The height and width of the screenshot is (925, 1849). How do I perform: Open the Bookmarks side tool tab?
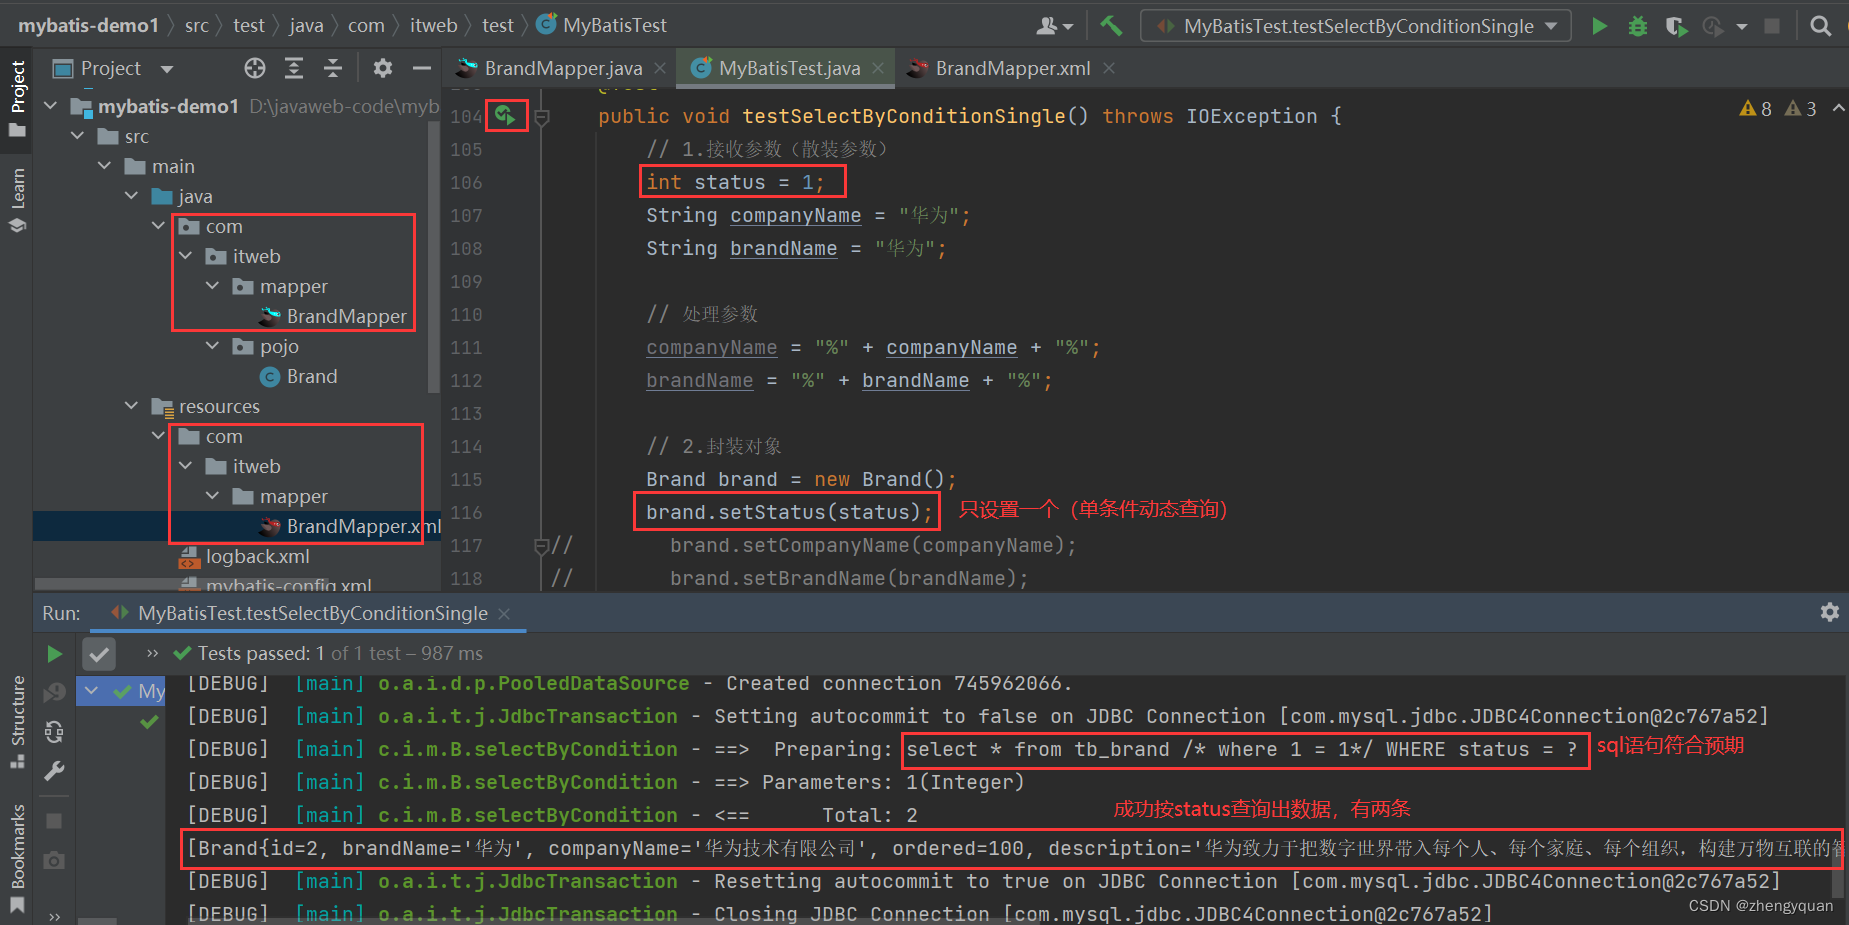17,858
